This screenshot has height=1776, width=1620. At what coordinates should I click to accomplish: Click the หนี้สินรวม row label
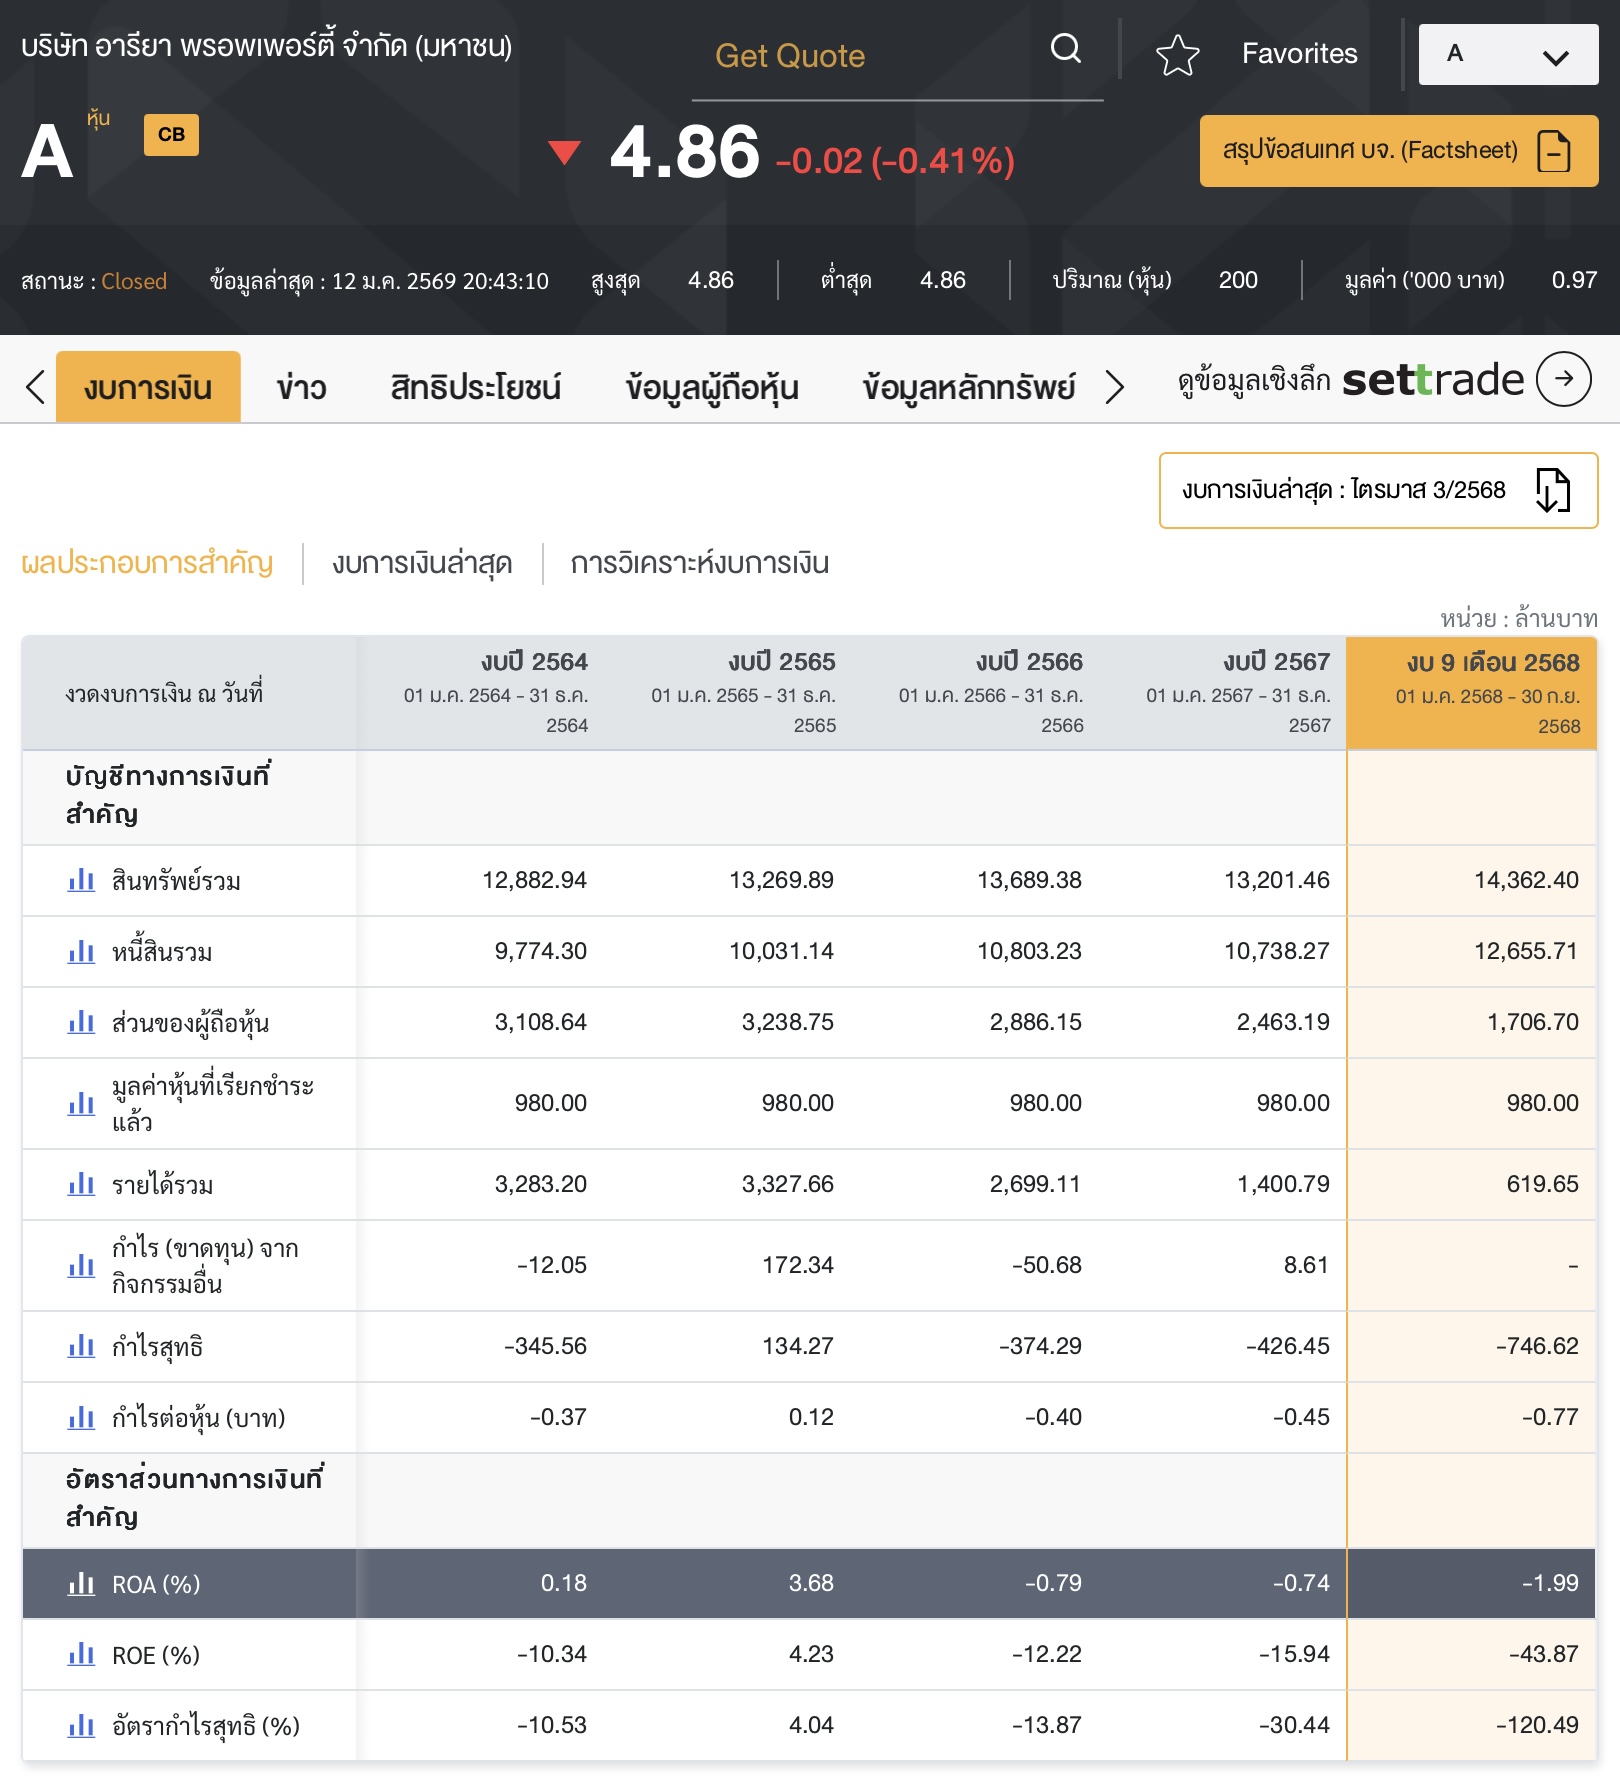coord(161,952)
